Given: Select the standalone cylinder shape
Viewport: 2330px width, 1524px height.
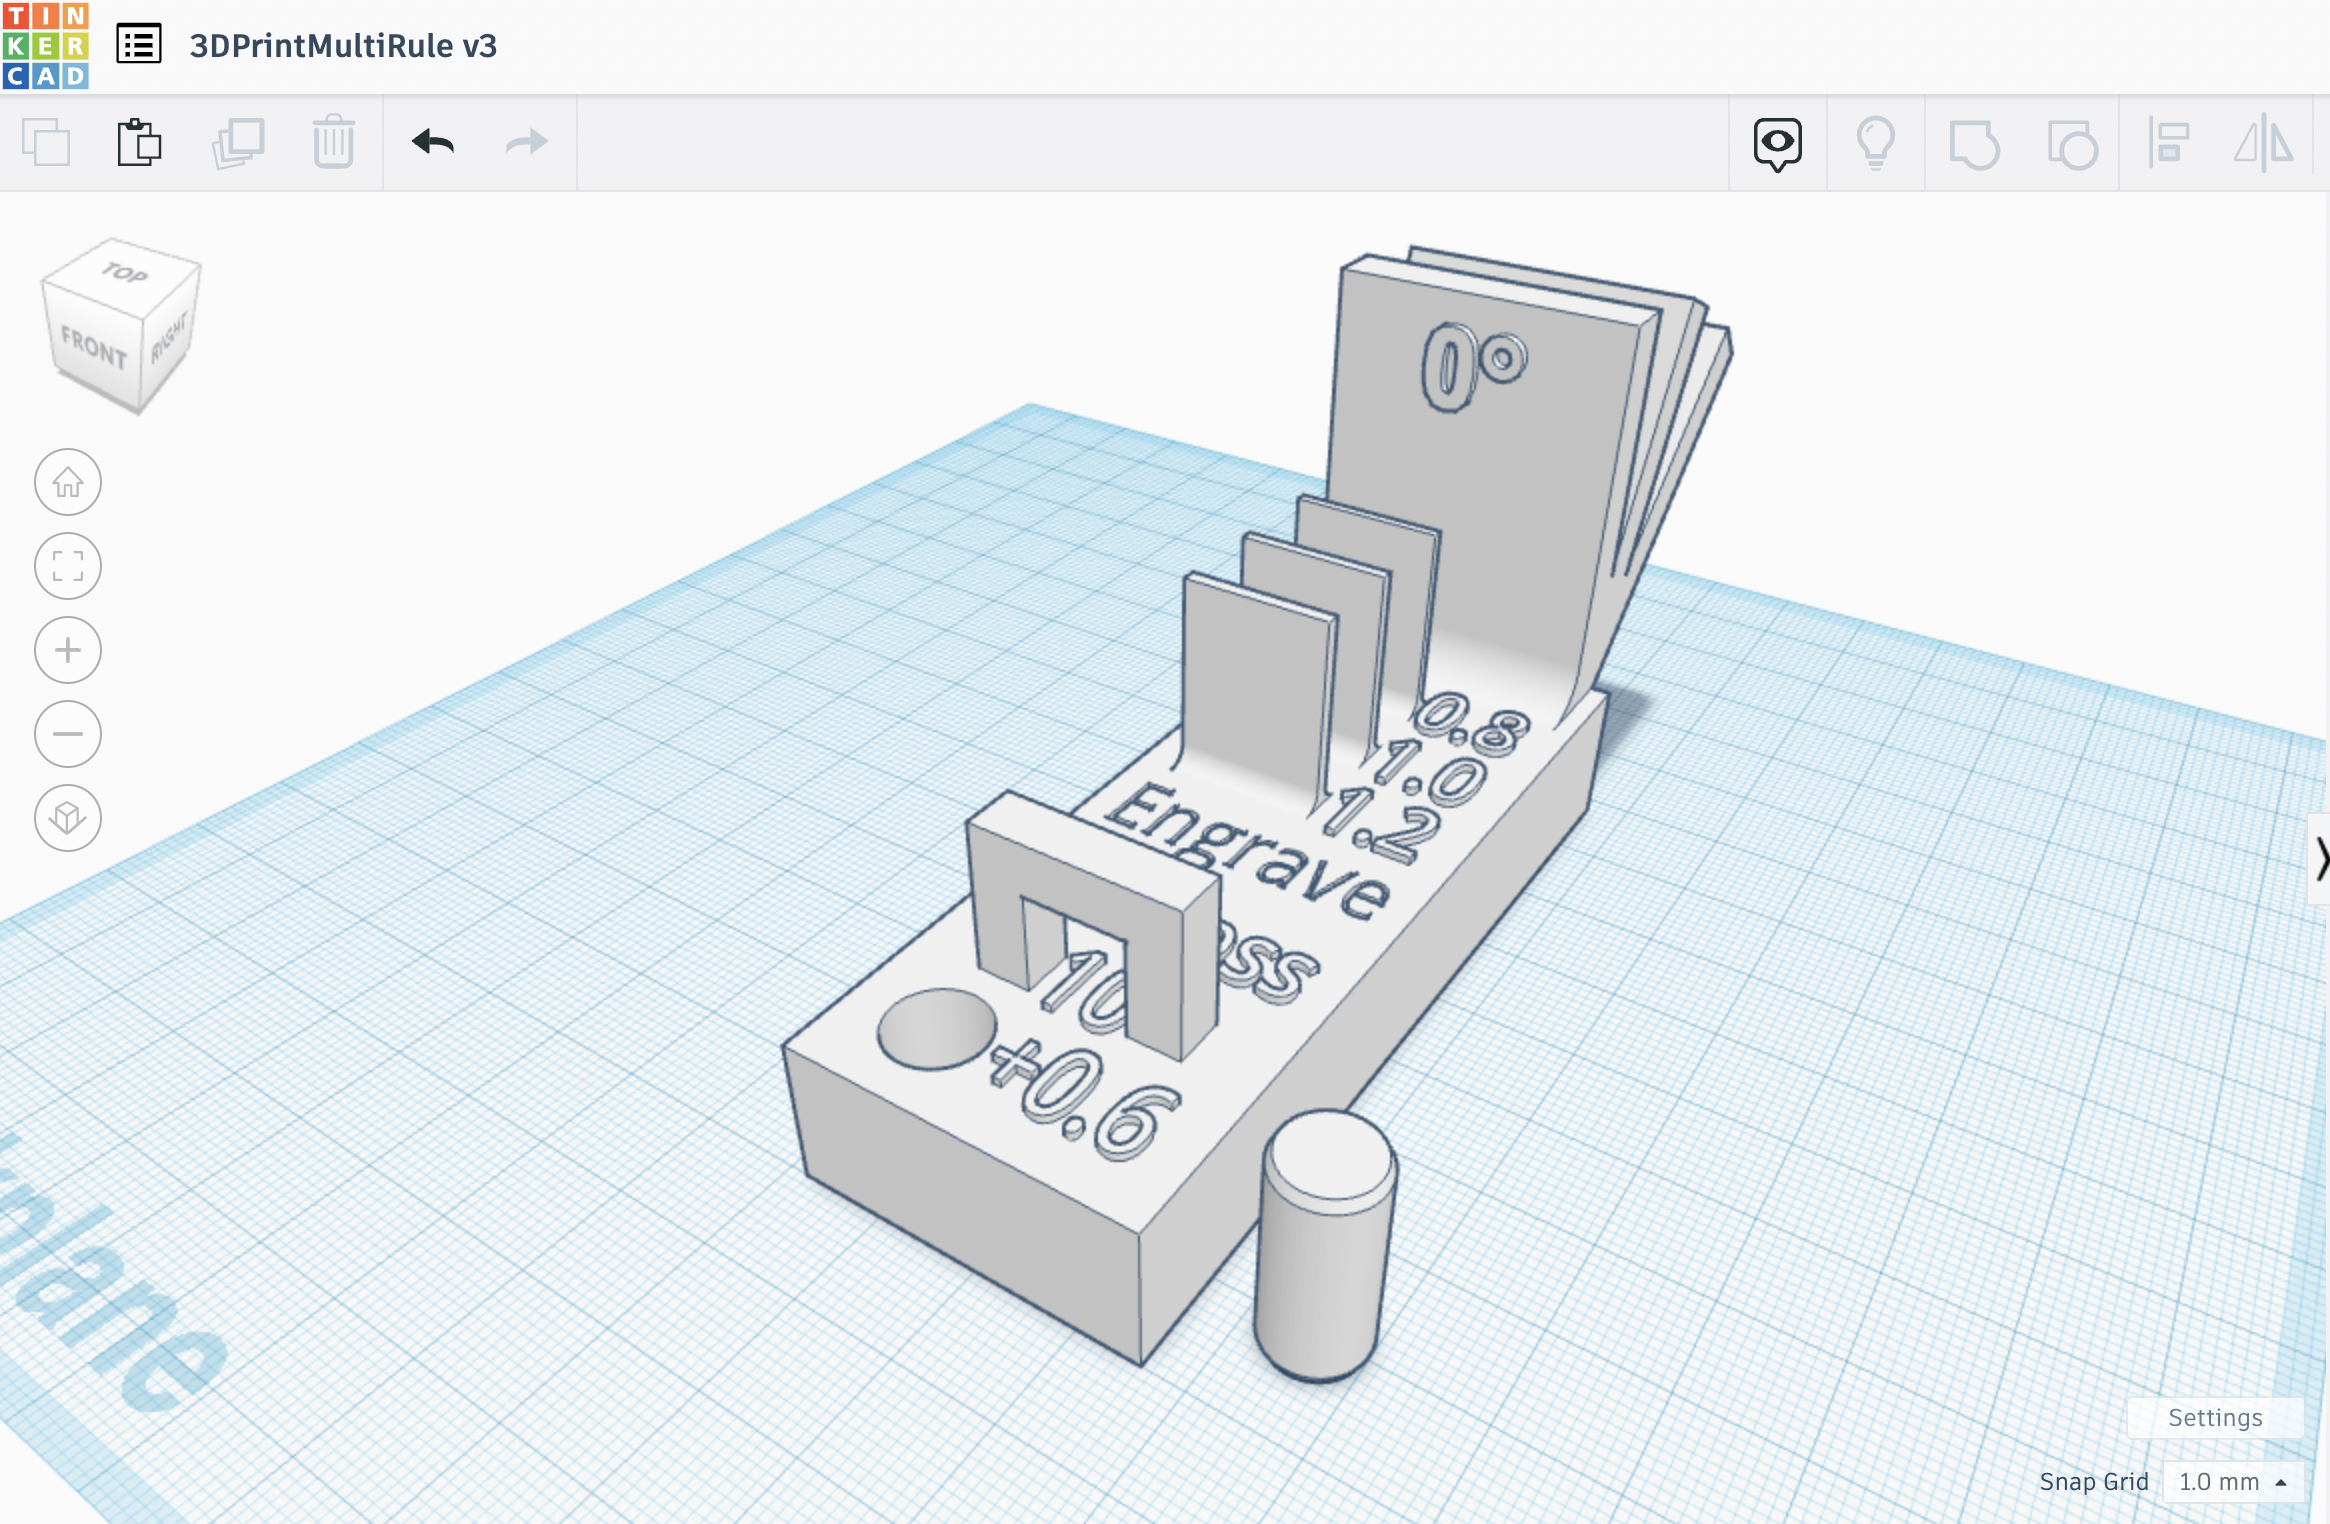Looking at the screenshot, I should pyautogui.click(x=1324, y=1246).
